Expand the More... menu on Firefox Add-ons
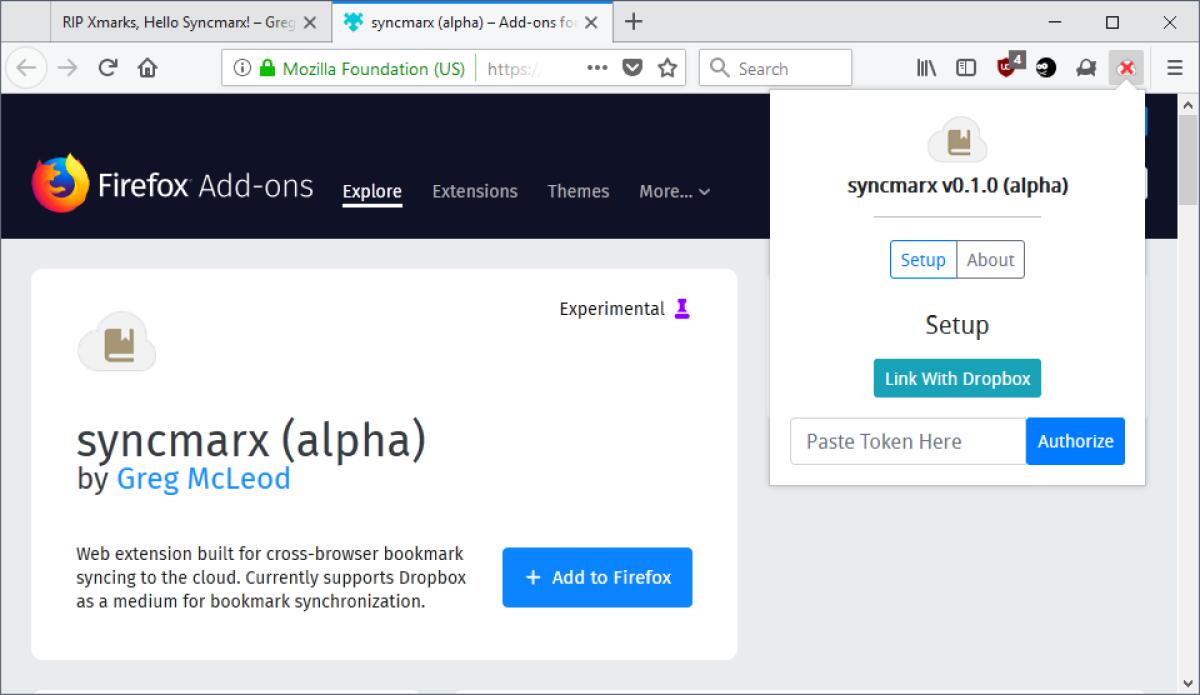 pyautogui.click(x=673, y=191)
